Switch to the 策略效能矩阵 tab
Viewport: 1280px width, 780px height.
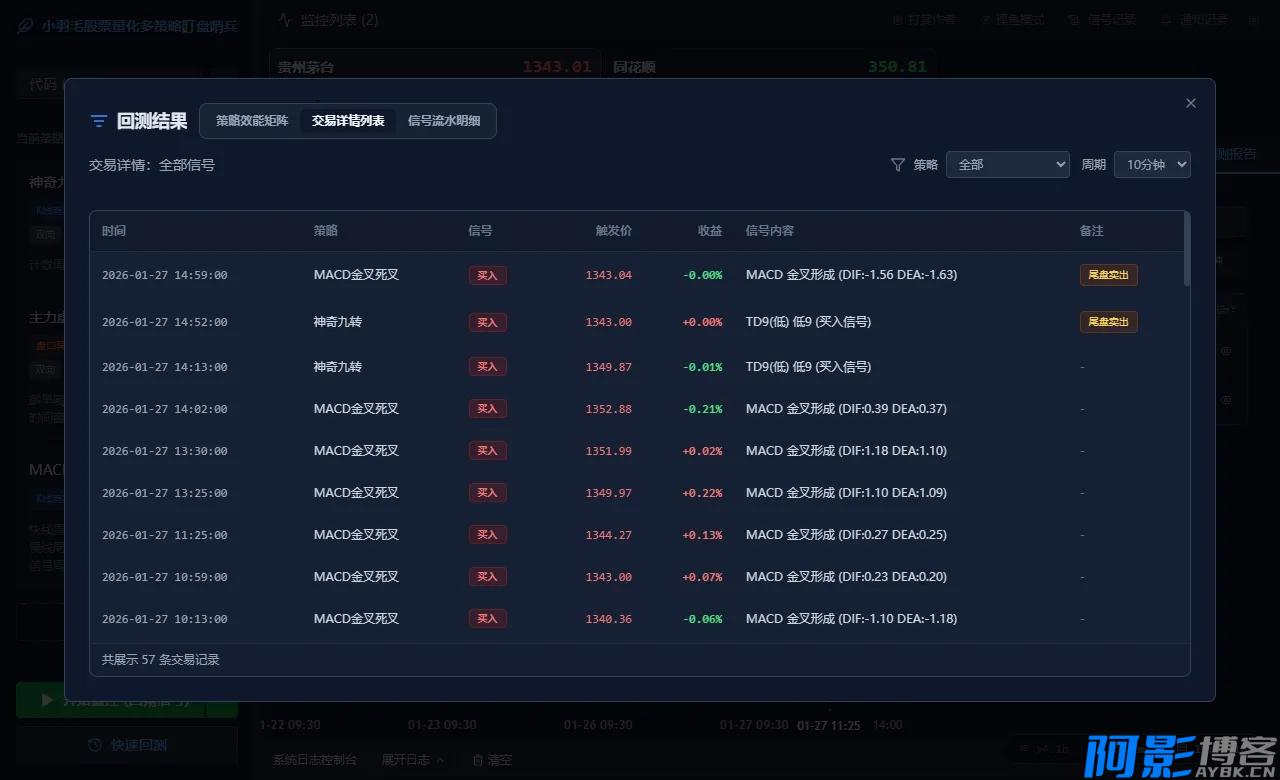[x=250, y=120]
